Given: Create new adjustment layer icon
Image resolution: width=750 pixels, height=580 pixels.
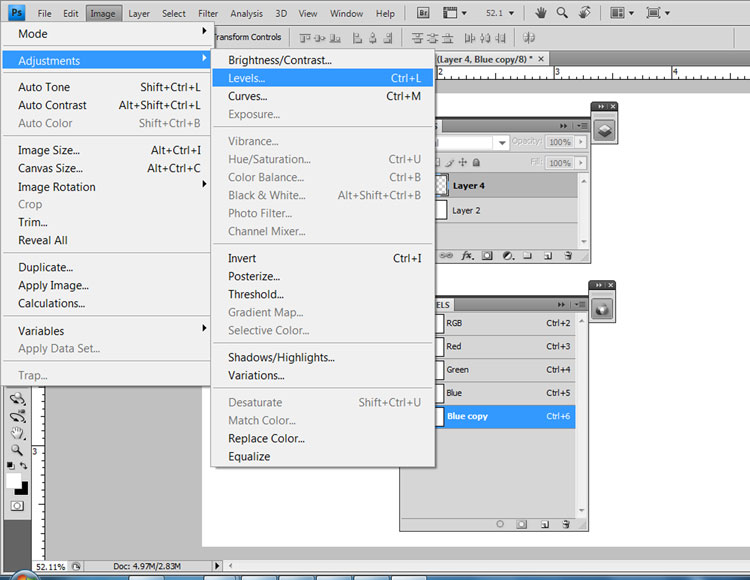Looking at the screenshot, I should pos(508,256).
